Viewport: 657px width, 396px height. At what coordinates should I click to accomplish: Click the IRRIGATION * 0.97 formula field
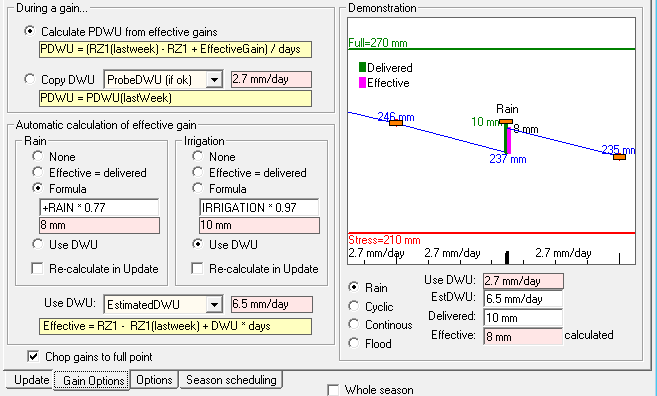[x=259, y=207]
